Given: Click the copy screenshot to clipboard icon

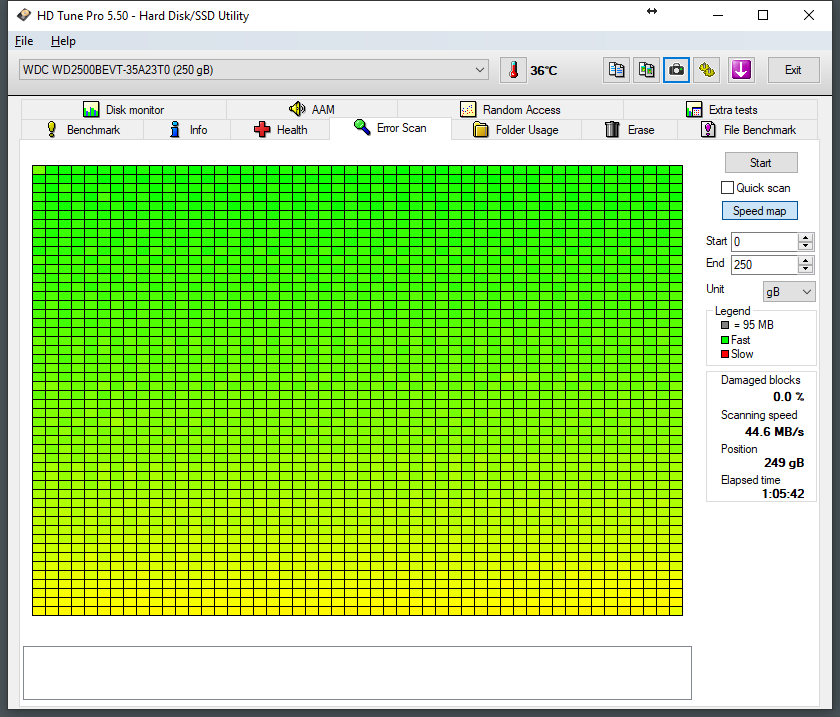Looking at the screenshot, I should [647, 70].
